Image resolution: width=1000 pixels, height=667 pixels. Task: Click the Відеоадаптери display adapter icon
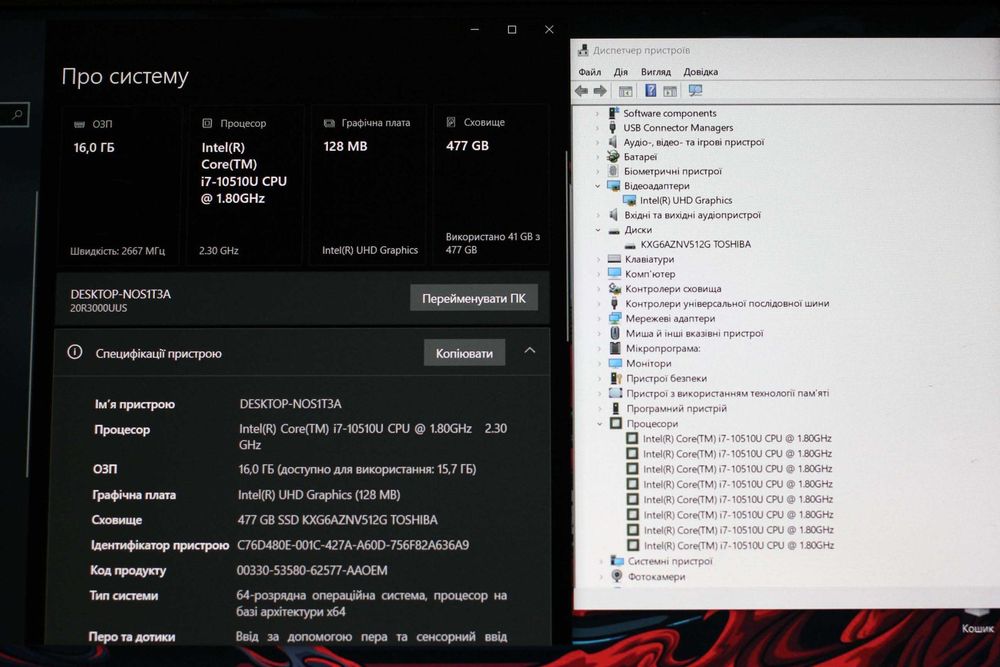tap(614, 186)
